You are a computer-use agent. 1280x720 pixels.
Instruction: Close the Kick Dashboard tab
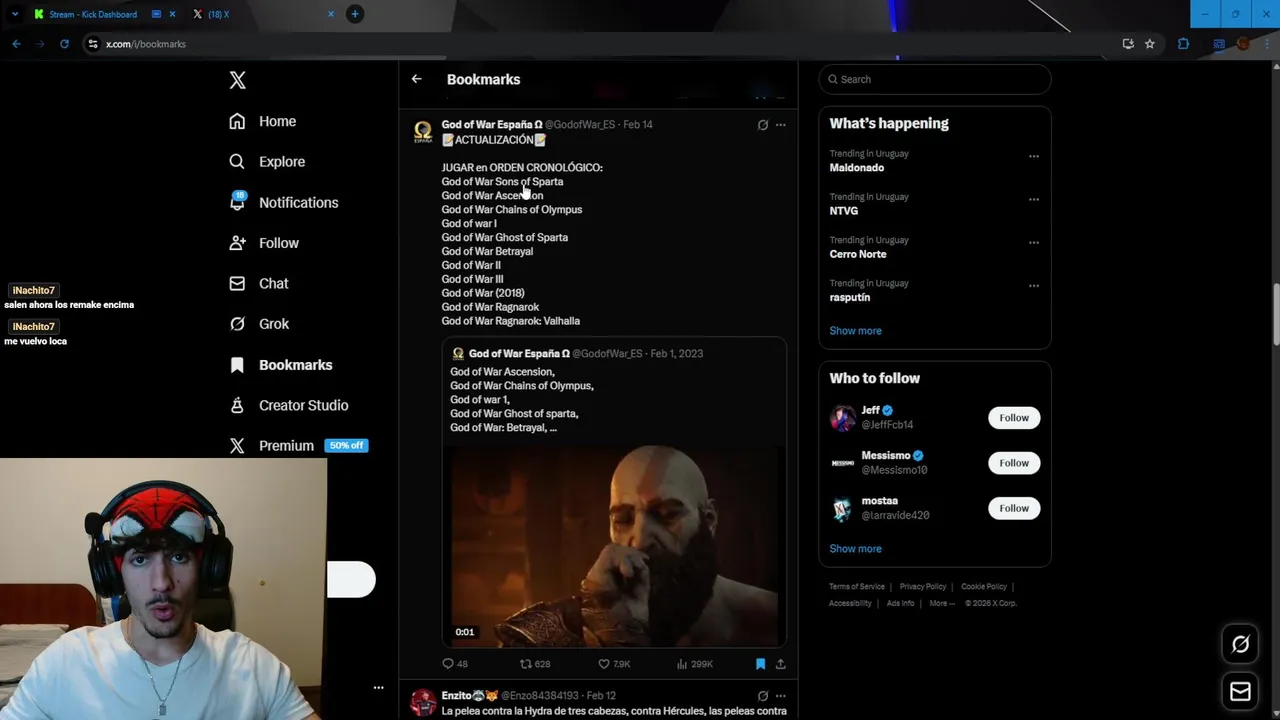[x=173, y=14]
